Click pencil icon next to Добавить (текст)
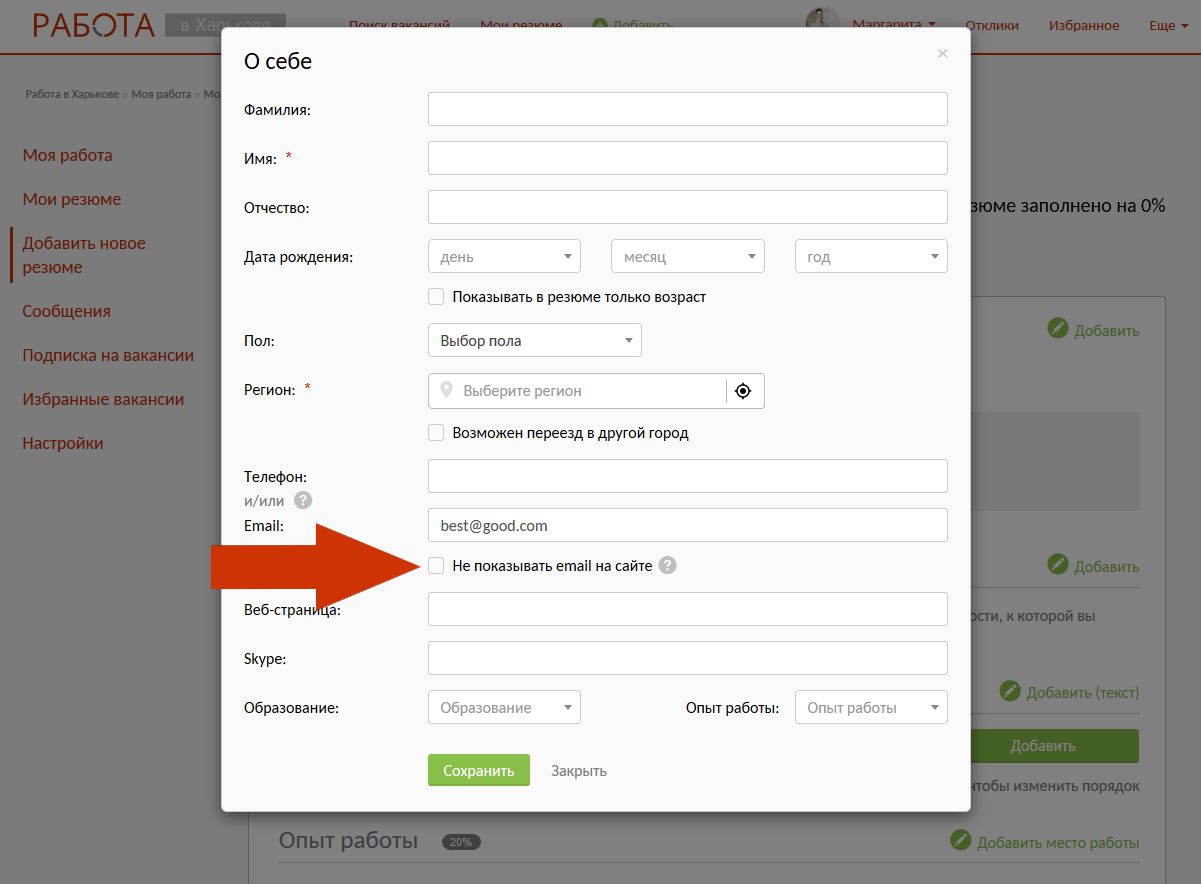The width and height of the screenshot is (1201, 884). 1010,692
